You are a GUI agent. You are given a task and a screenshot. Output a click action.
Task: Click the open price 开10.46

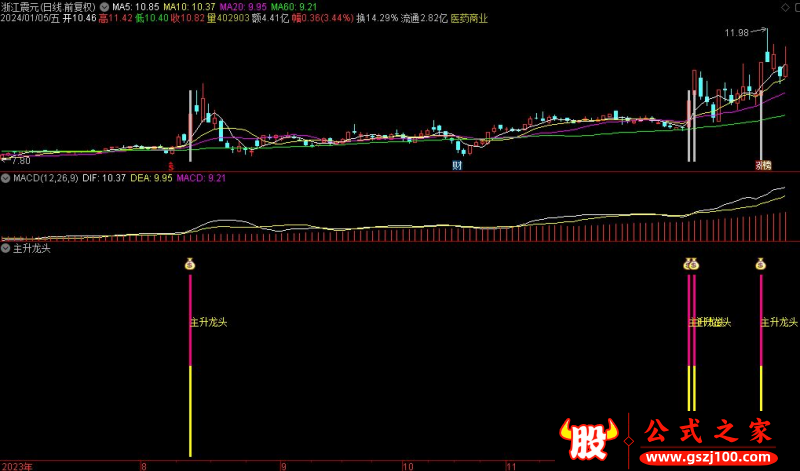click(x=79, y=18)
